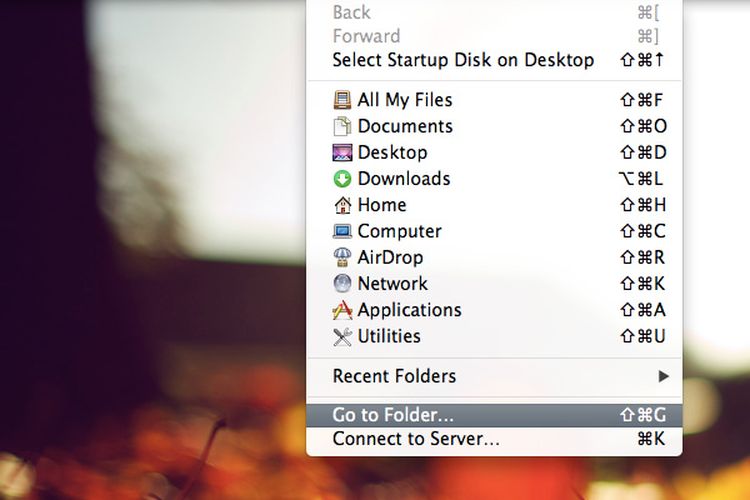This screenshot has height=500, width=750.
Task: Click the All My Files icon
Action: 342,100
